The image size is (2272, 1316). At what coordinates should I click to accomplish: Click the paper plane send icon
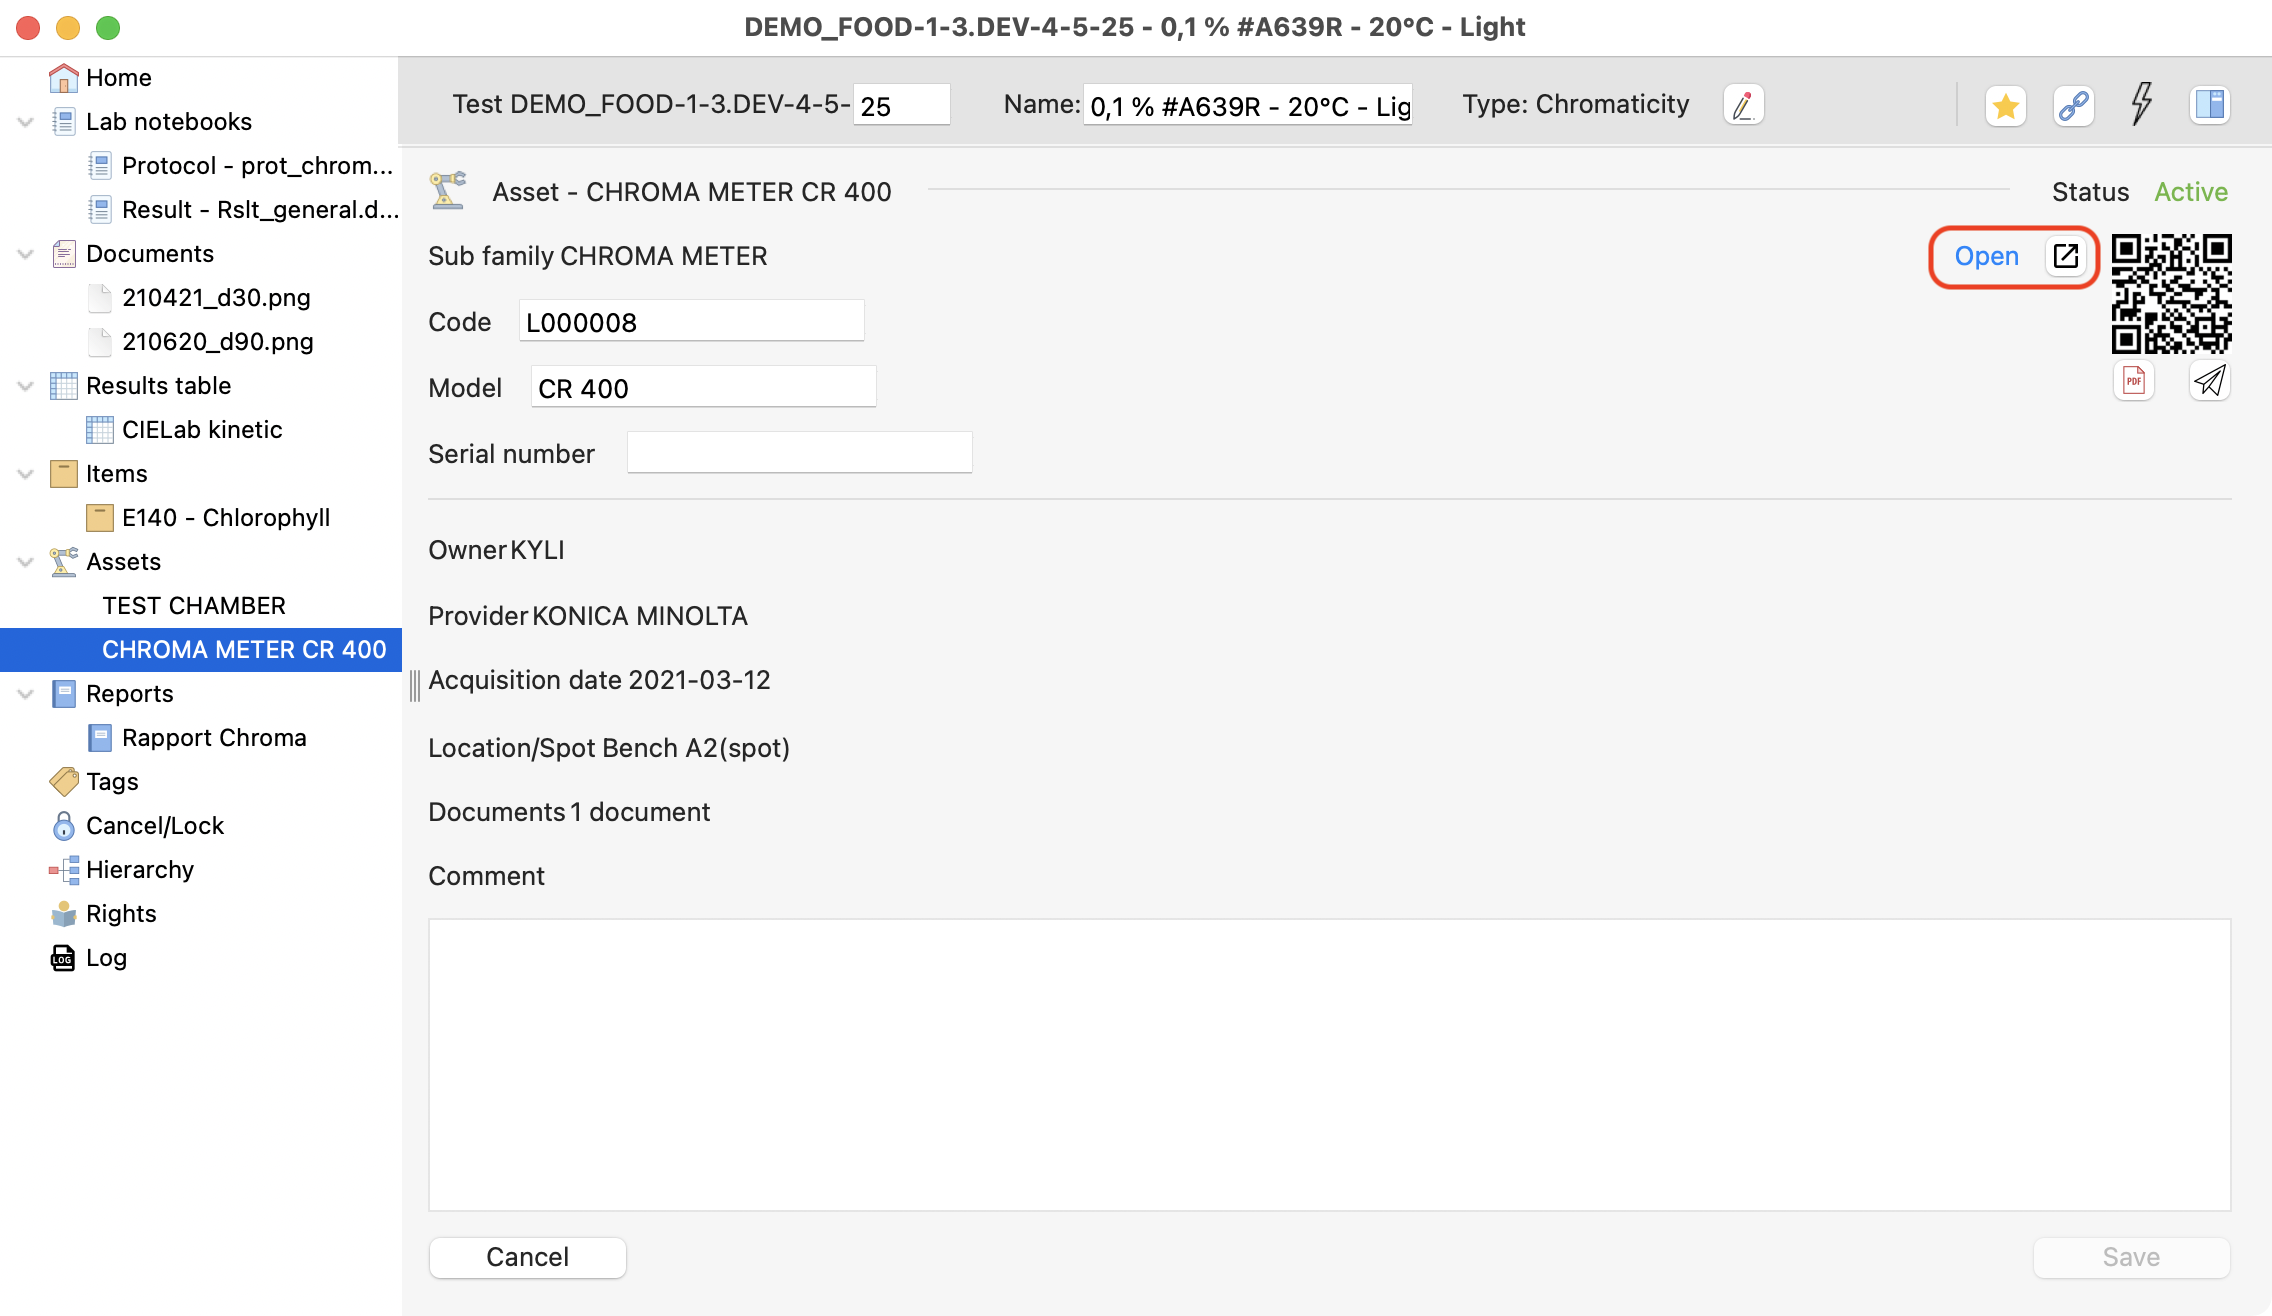2209,381
